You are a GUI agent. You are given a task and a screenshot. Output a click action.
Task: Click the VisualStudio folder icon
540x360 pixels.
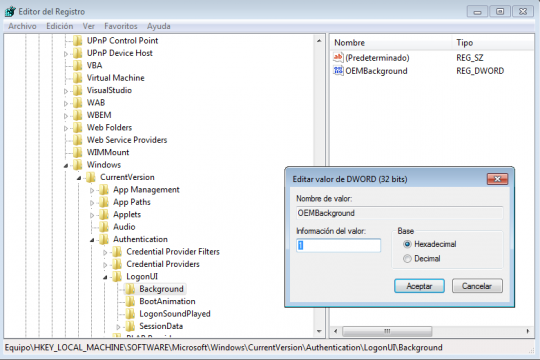[78, 90]
